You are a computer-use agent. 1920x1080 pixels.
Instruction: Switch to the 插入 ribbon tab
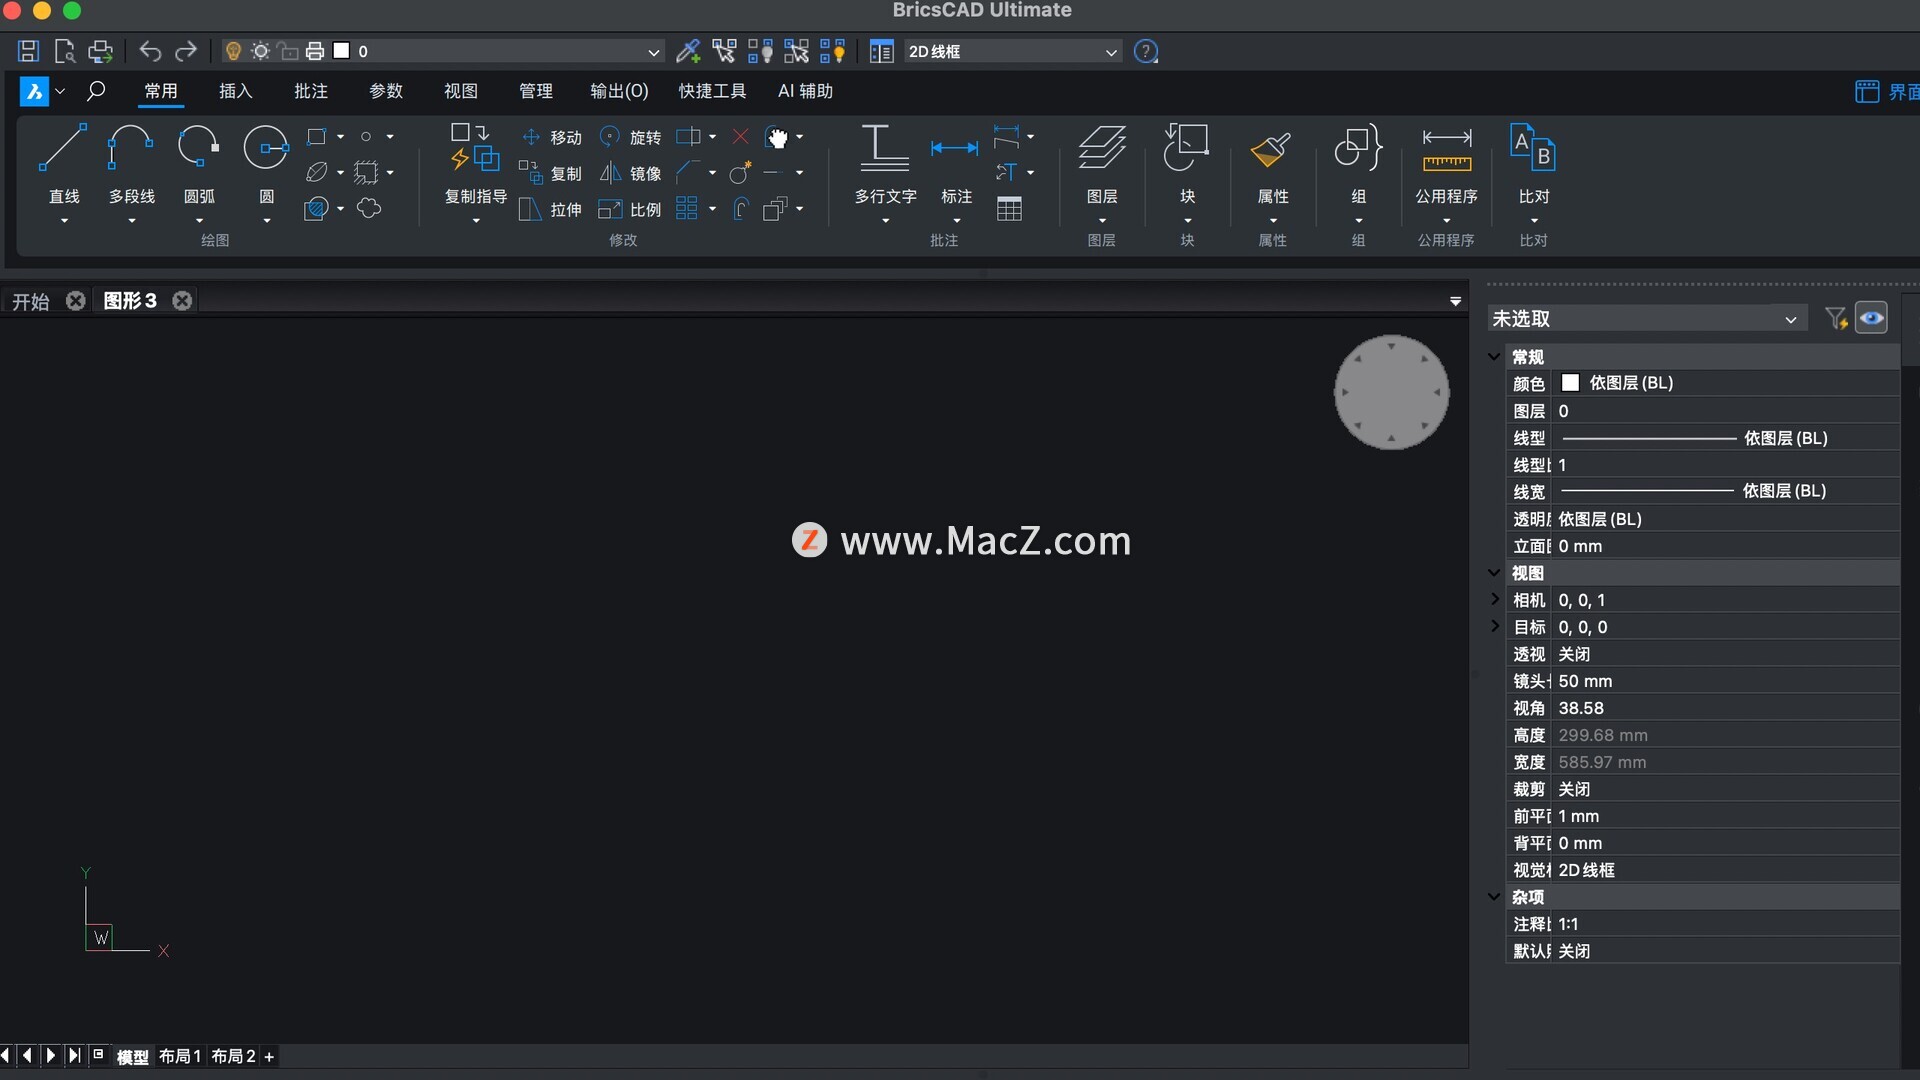[x=235, y=91]
